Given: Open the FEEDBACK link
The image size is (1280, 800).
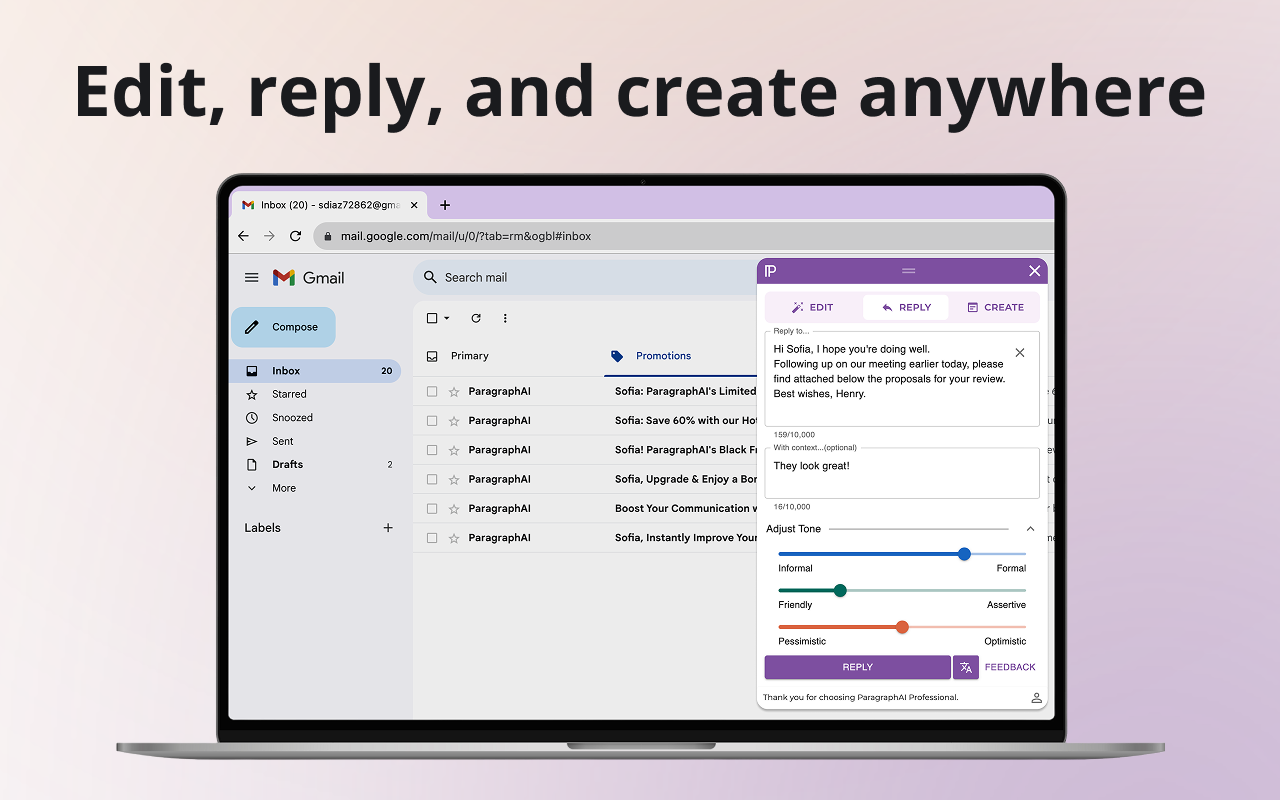Looking at the screenshot, I should 1010,667.
